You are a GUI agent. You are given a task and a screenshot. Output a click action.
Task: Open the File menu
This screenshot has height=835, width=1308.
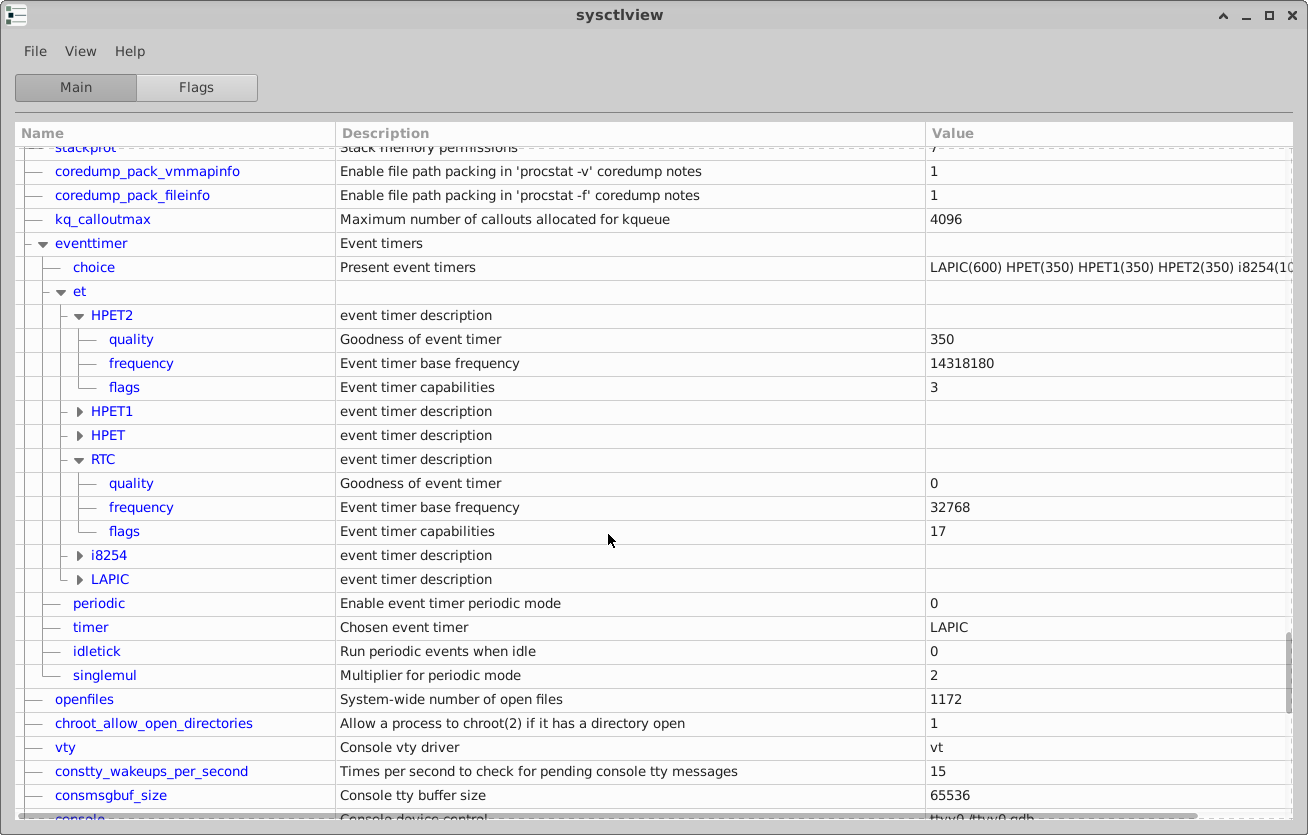[35, 51]
